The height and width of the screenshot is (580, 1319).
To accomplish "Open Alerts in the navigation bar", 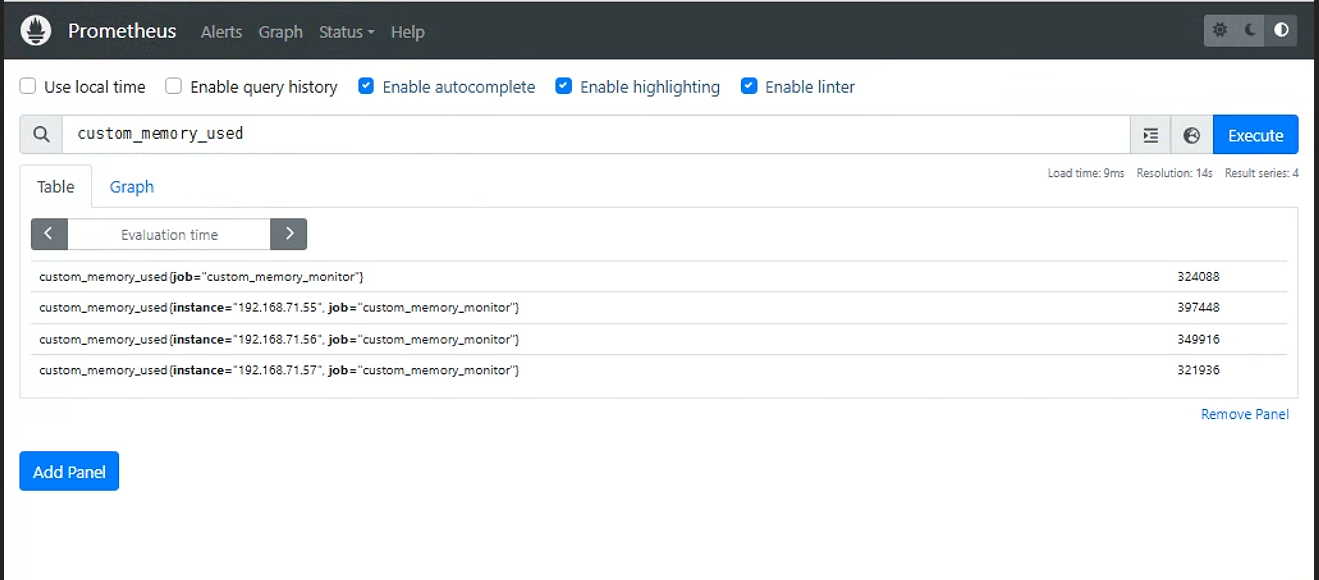I will tap(221, 32).
